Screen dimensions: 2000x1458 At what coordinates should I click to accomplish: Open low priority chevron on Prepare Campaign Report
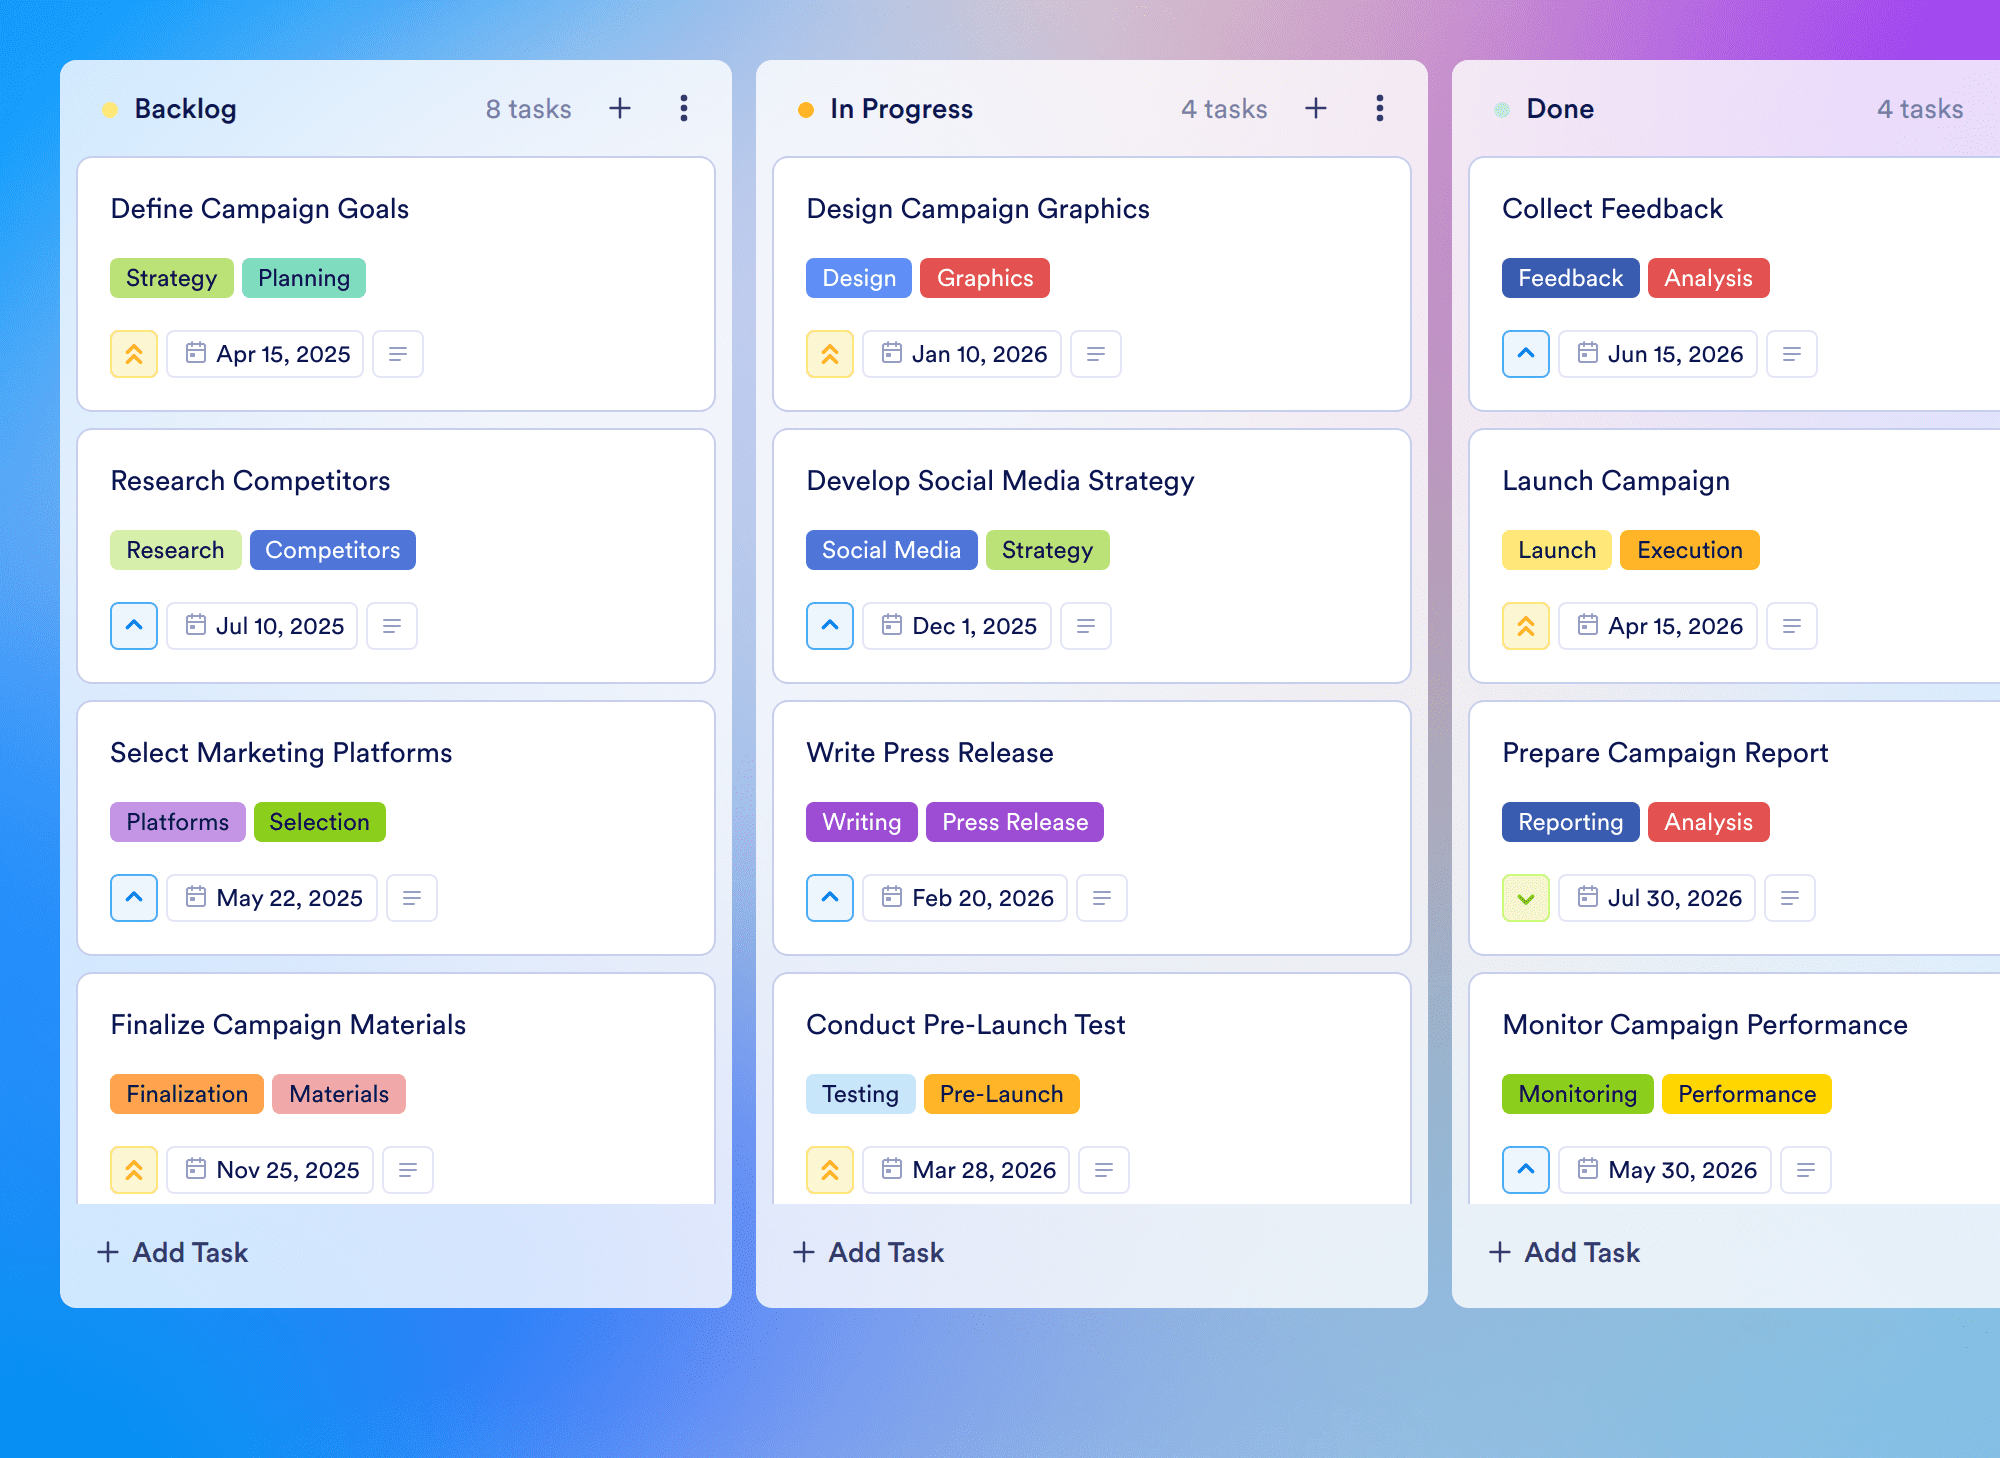[1526, 898]
